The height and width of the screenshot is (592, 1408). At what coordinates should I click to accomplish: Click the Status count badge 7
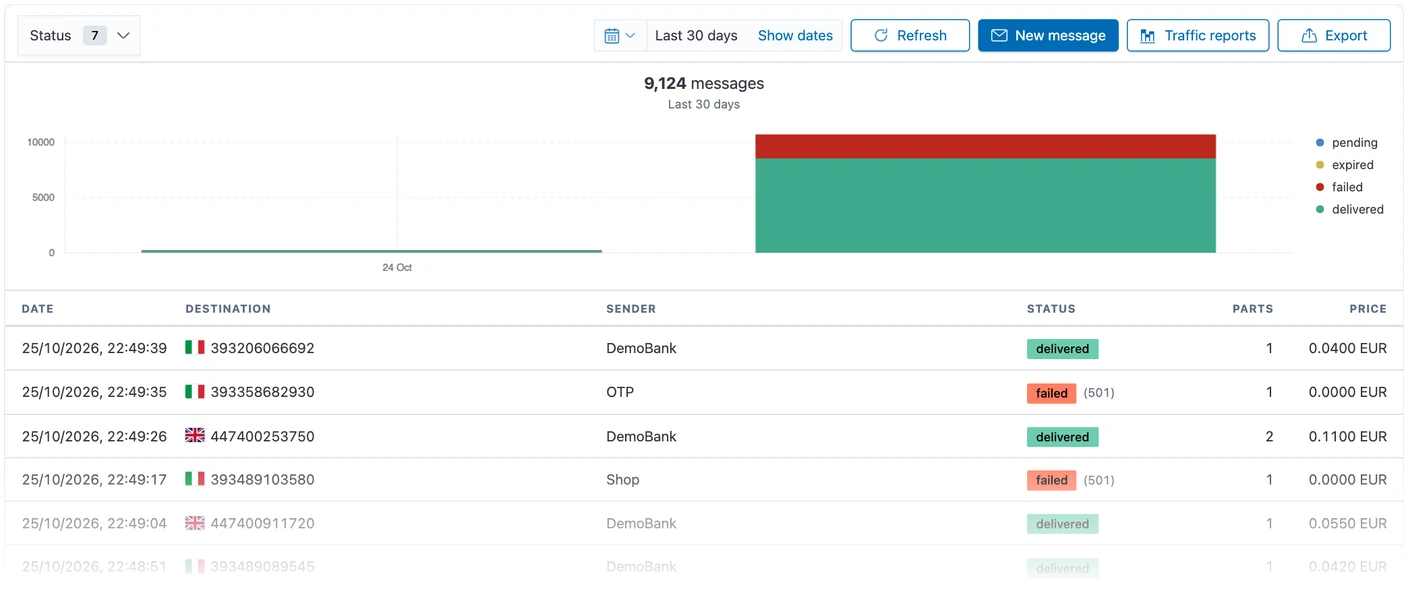94,35
